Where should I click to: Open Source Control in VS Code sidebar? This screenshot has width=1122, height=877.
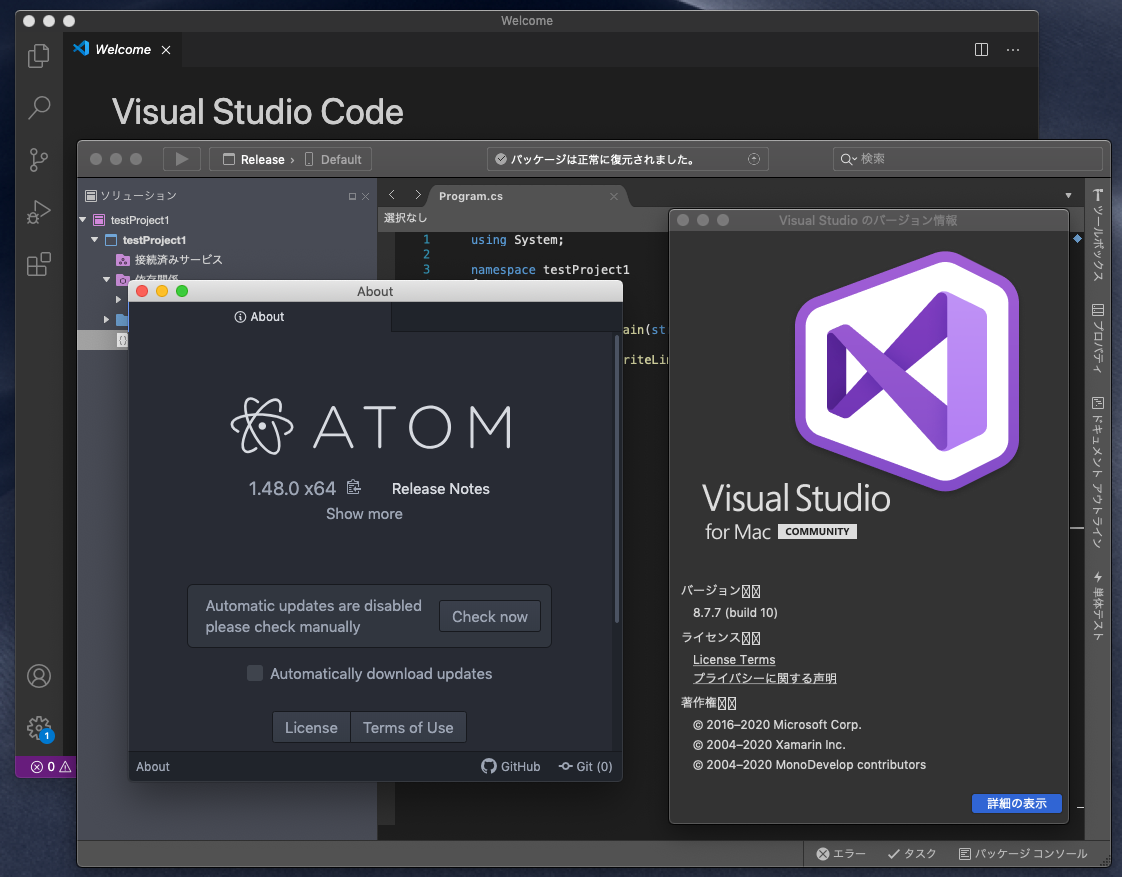pos(39,160)
